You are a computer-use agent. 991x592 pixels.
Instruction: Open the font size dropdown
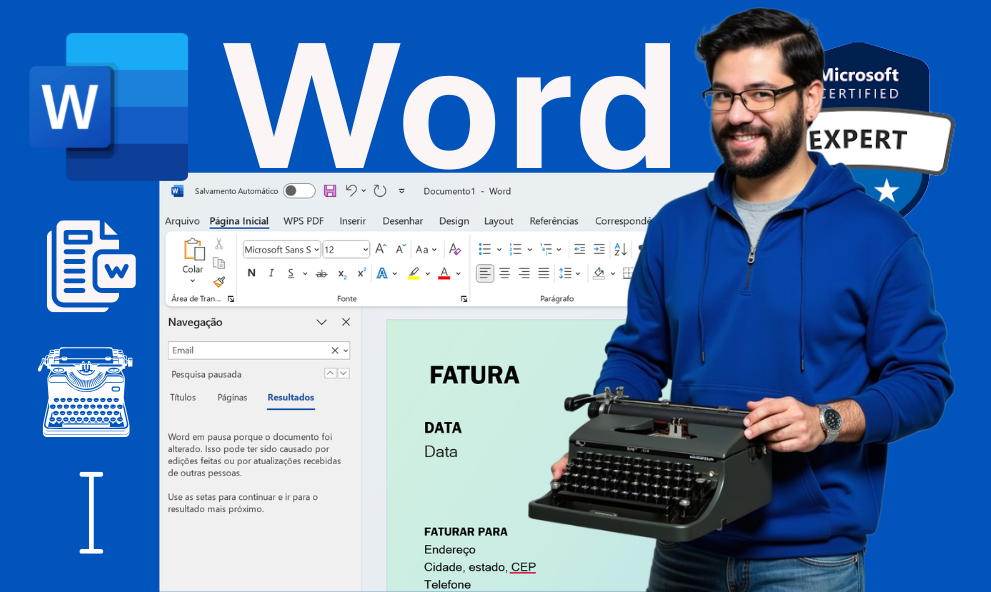(365, 250)
